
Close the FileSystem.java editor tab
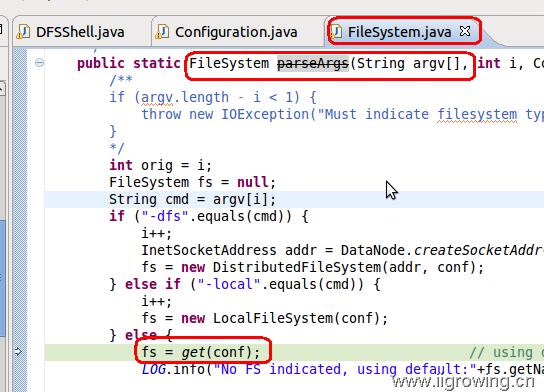click(x=465, y=31)
